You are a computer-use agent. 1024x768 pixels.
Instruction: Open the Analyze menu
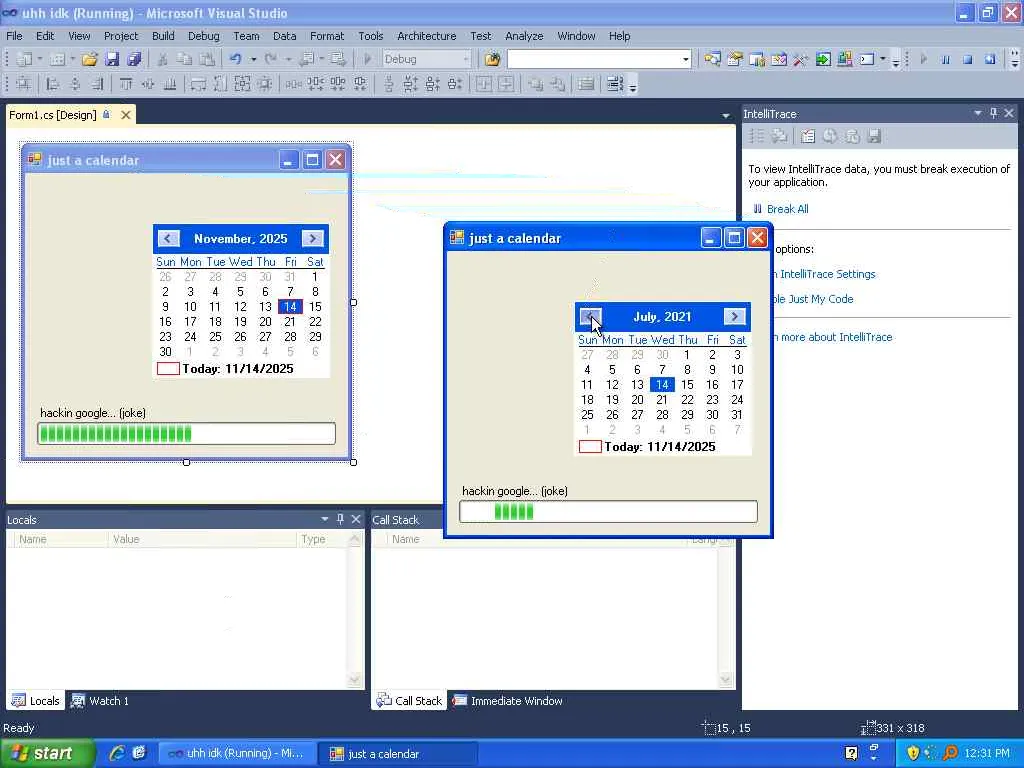(524, 36)
